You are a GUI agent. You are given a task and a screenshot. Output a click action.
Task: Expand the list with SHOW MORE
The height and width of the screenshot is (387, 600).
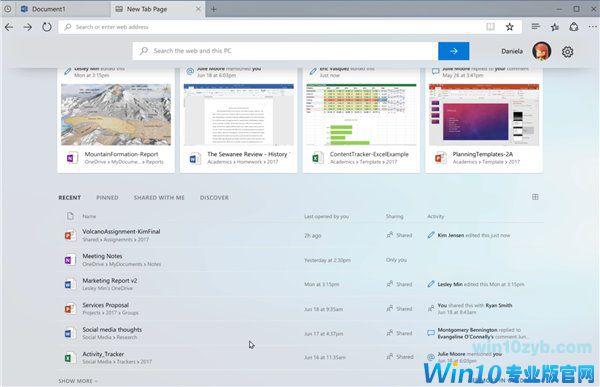(78, 381)
